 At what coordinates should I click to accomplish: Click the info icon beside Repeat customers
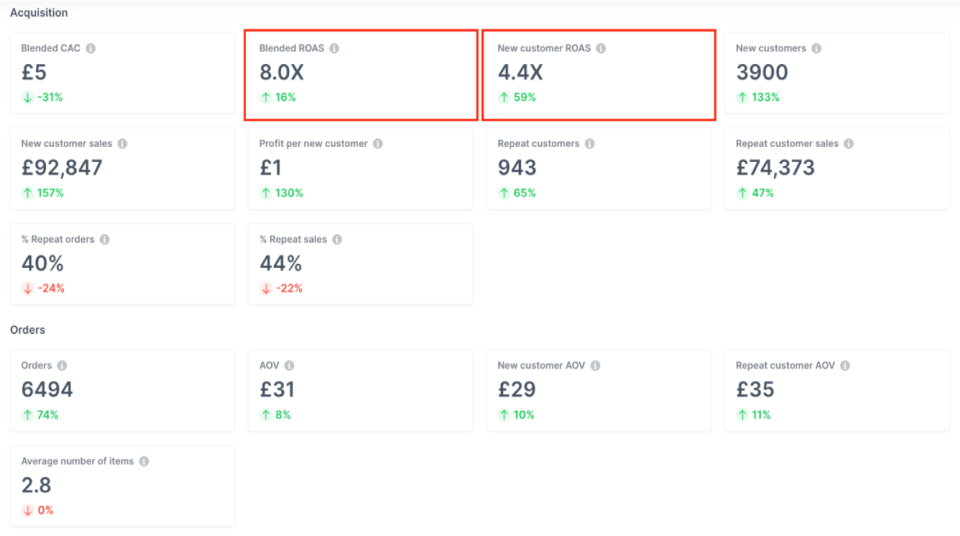point(590,144)
